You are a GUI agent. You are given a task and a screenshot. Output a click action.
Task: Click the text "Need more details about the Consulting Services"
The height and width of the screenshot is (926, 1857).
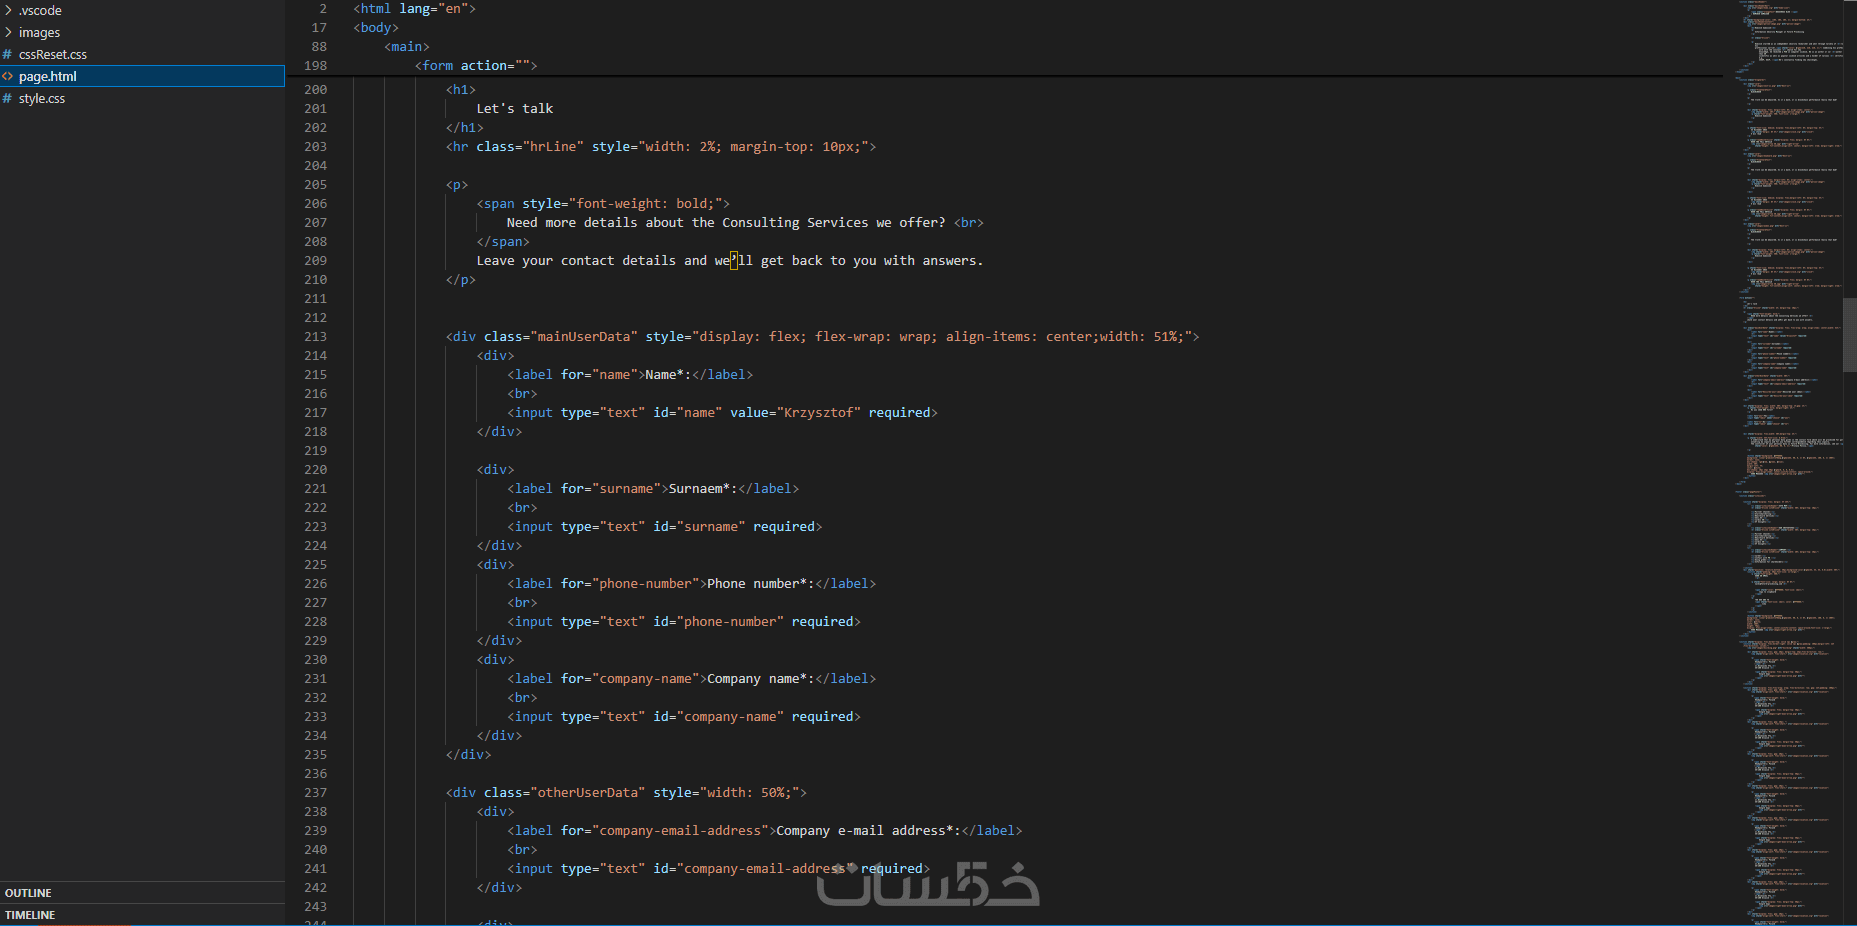[x=688, y=223]
